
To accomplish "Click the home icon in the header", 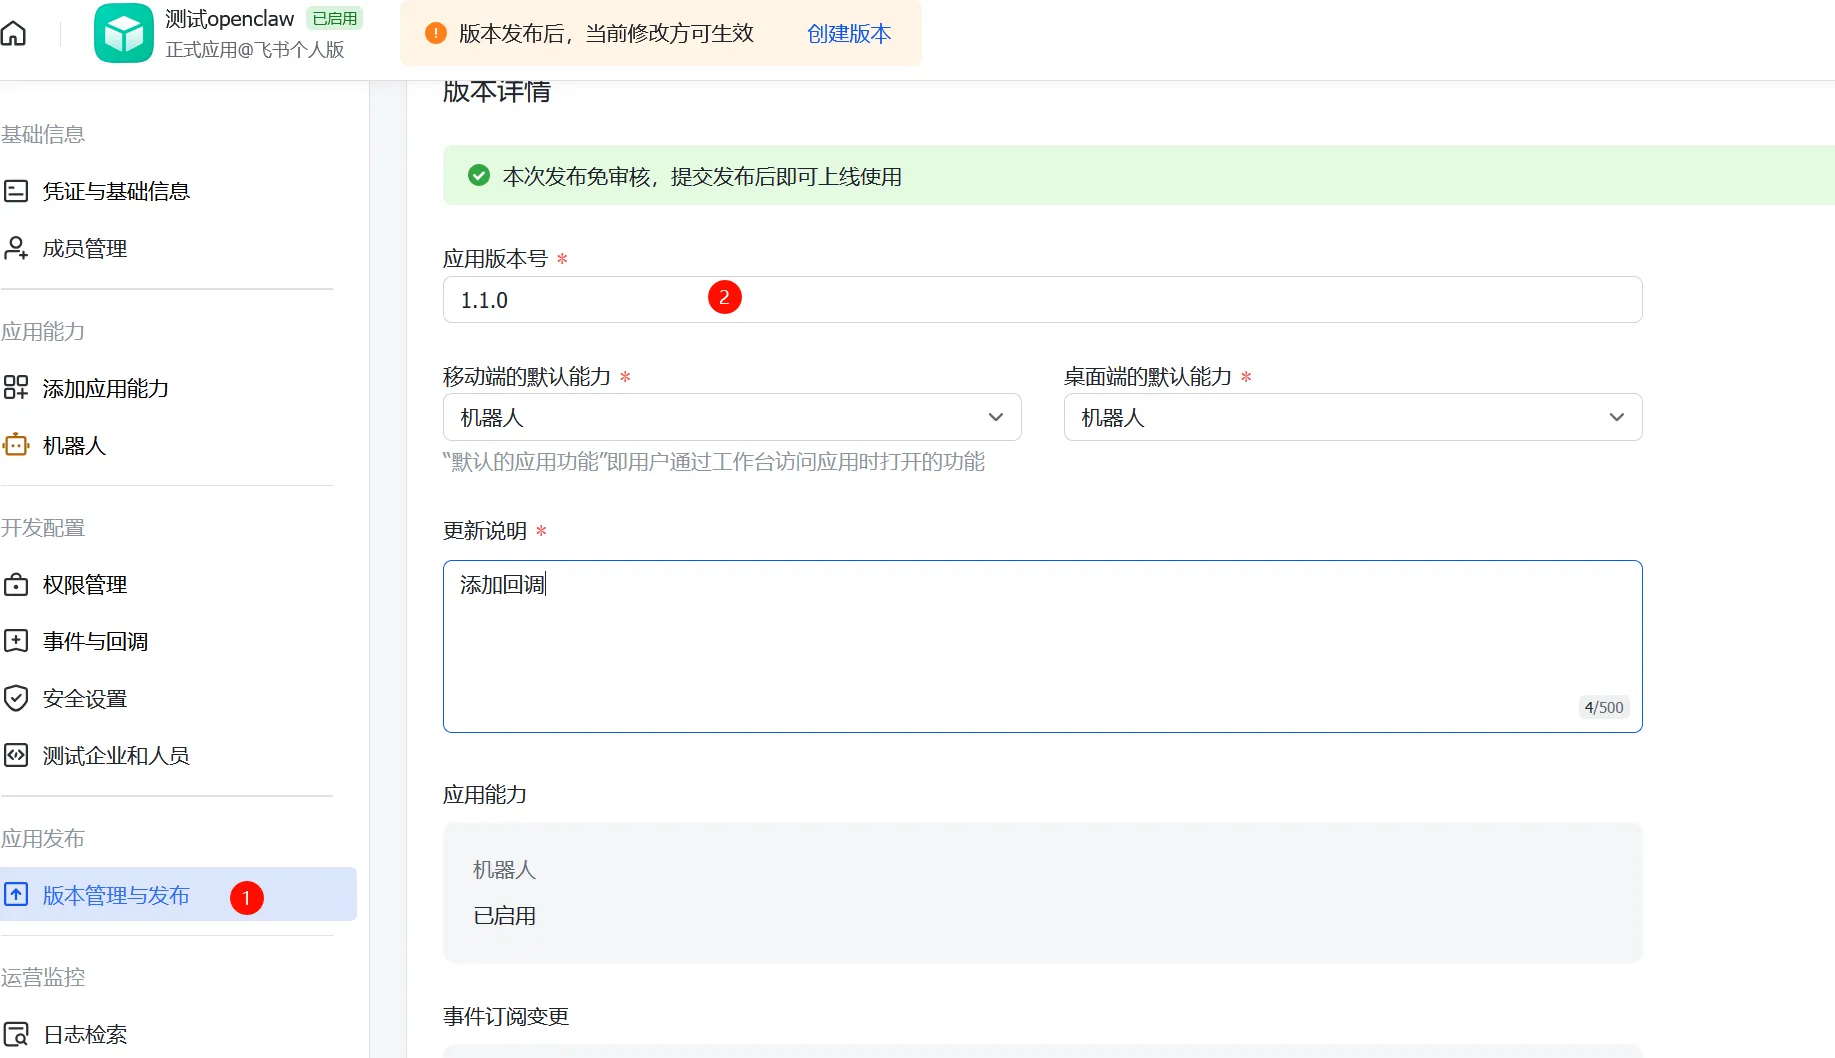I will (14, 33).
